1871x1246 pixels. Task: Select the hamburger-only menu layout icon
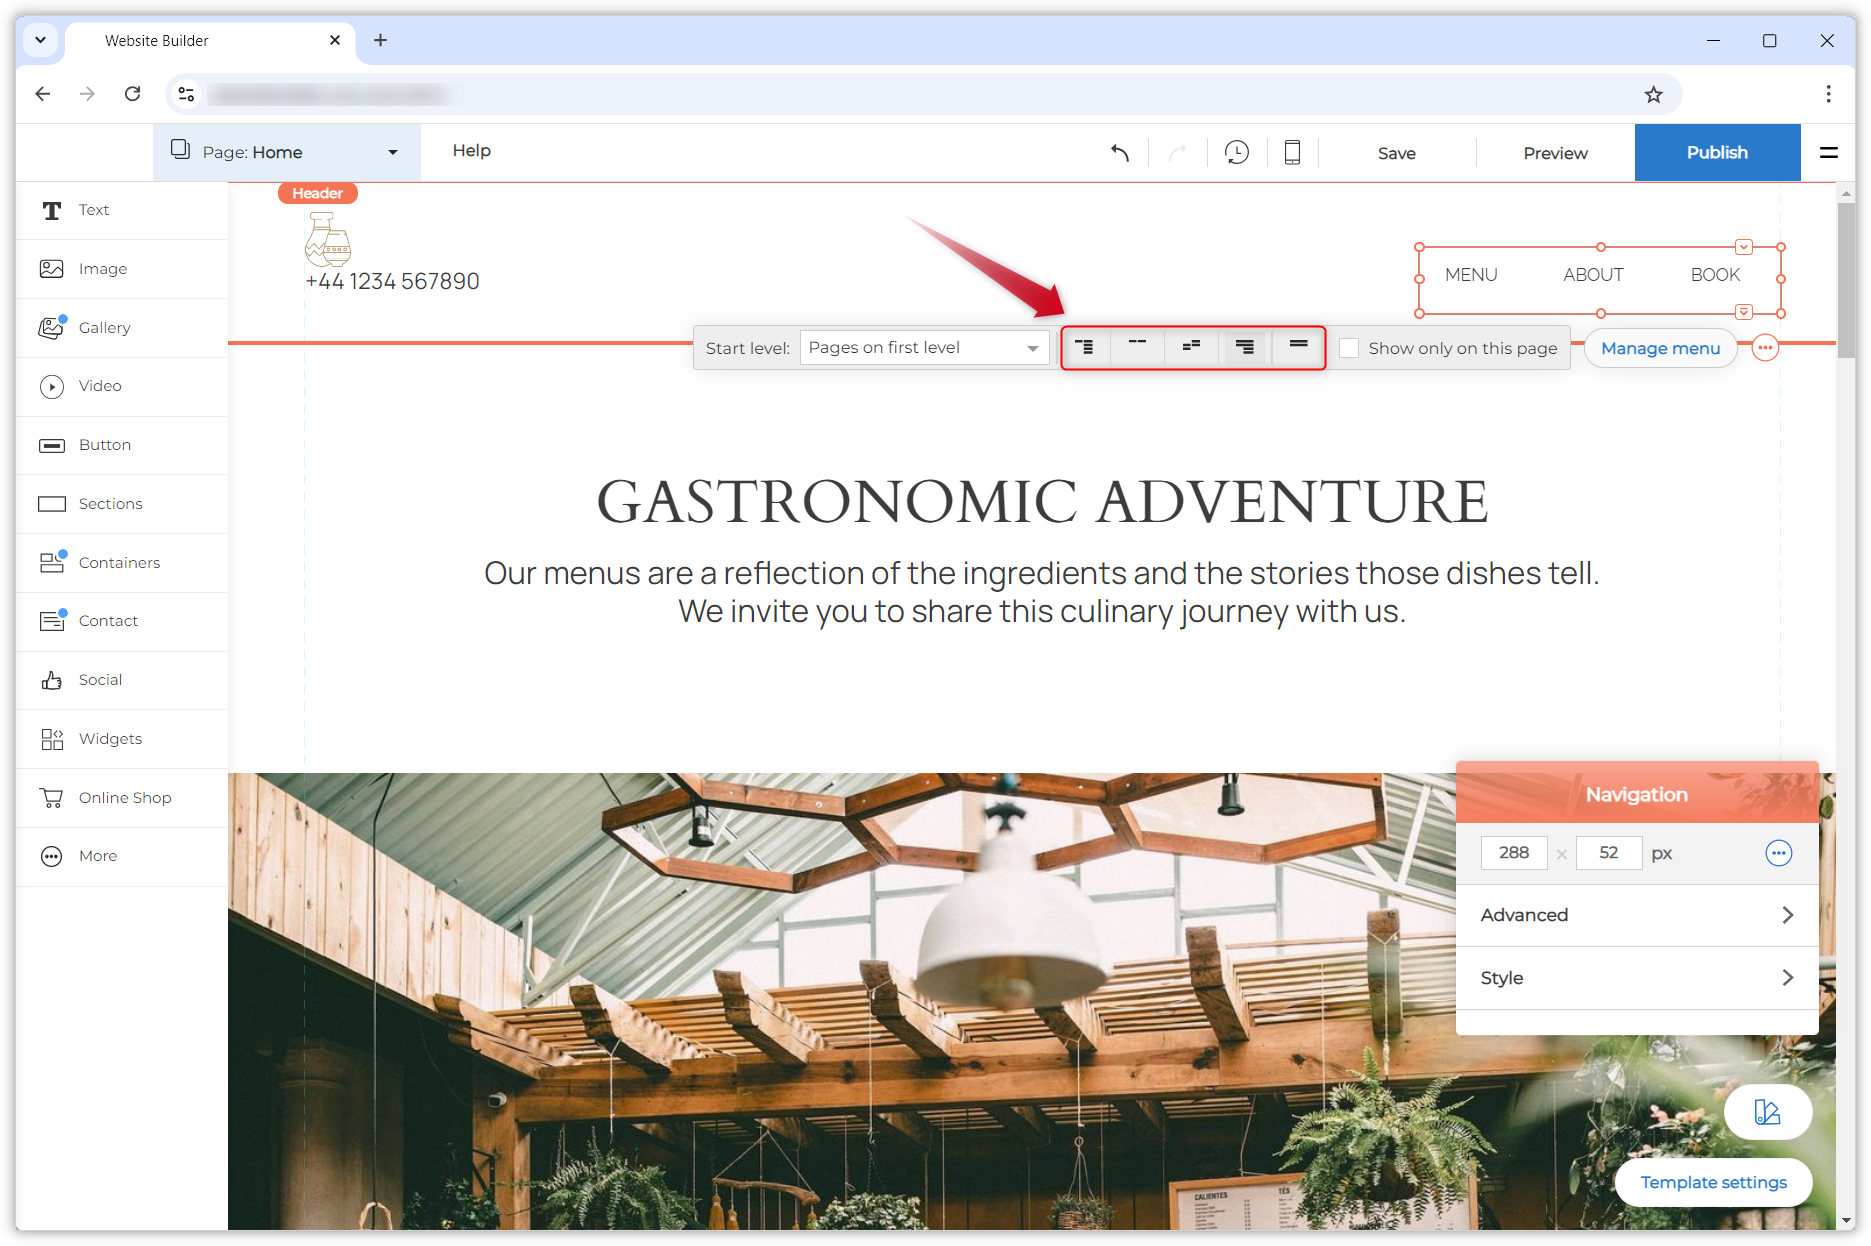(x=1297, y=347)
